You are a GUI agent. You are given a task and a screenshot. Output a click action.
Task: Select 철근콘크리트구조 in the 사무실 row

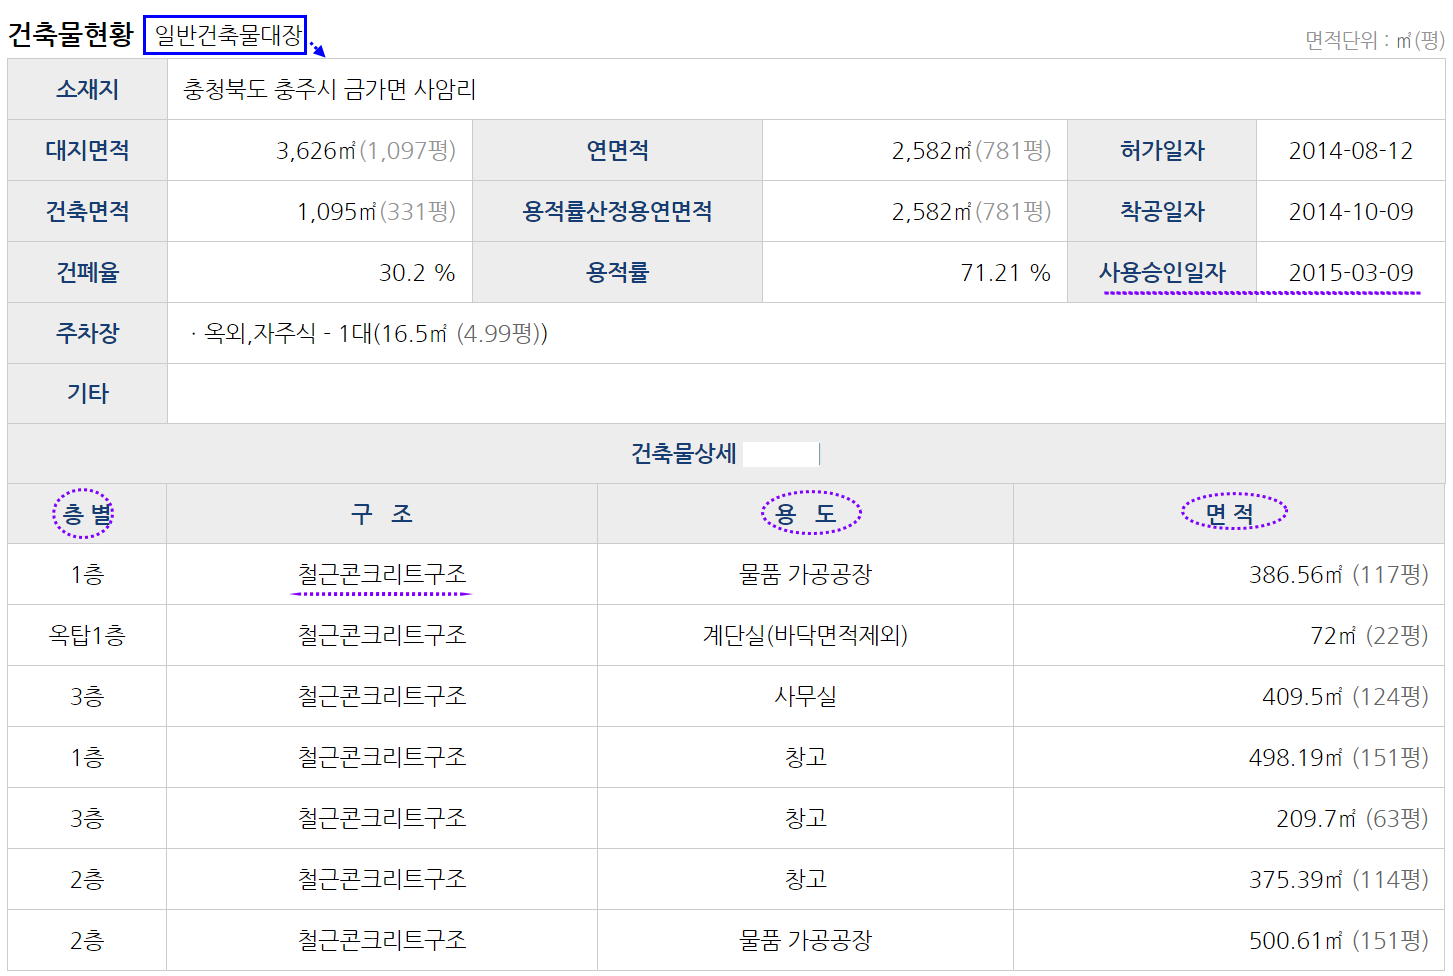point(381,696)
